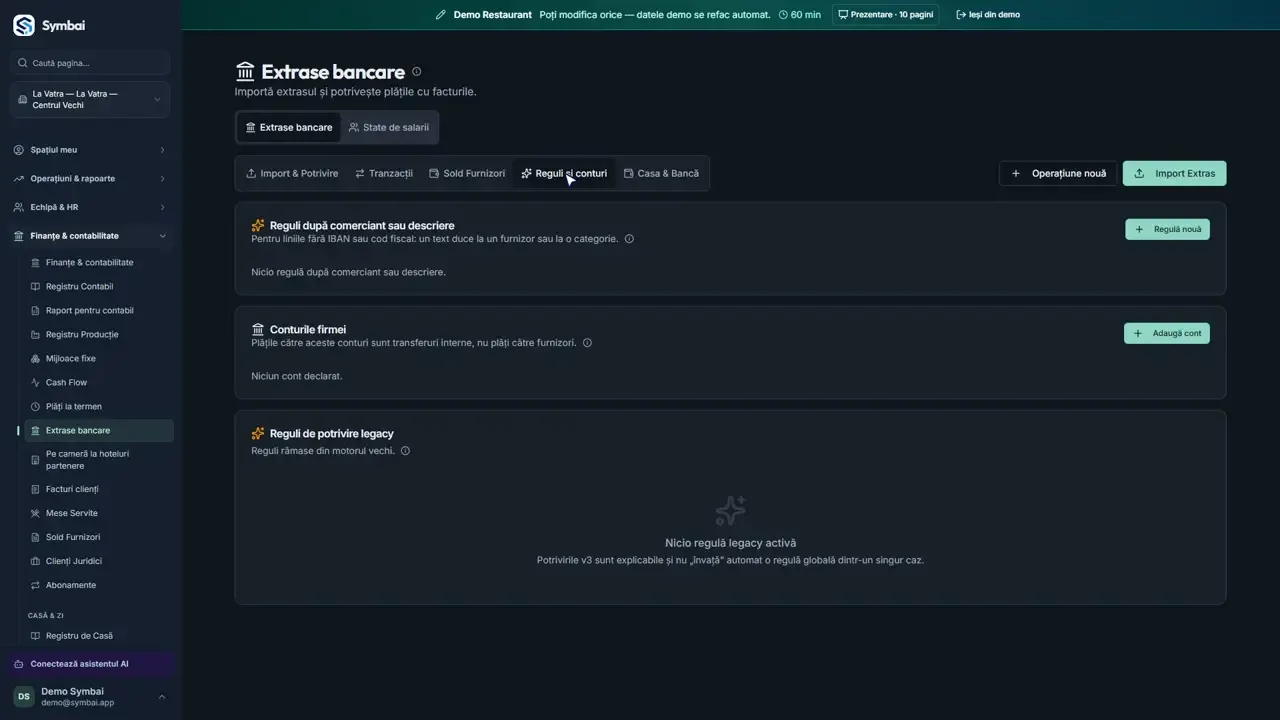Image resolution: width=1280 pixels, height=720 pixels.
Task: Expand Operațiuni & rapoarte menu
Action: tap(90, 179)
